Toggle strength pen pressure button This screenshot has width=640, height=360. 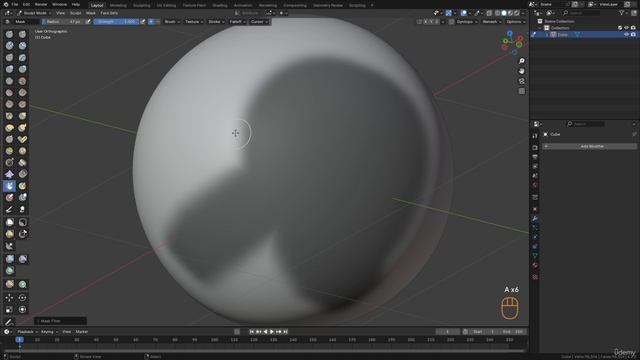143,22
